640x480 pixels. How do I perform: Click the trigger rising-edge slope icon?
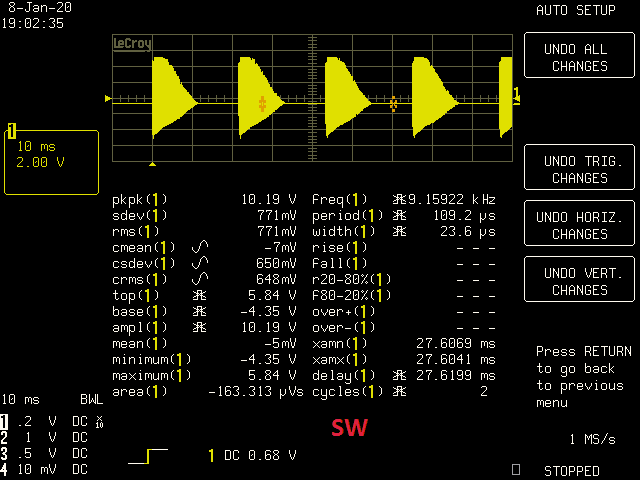148,456
